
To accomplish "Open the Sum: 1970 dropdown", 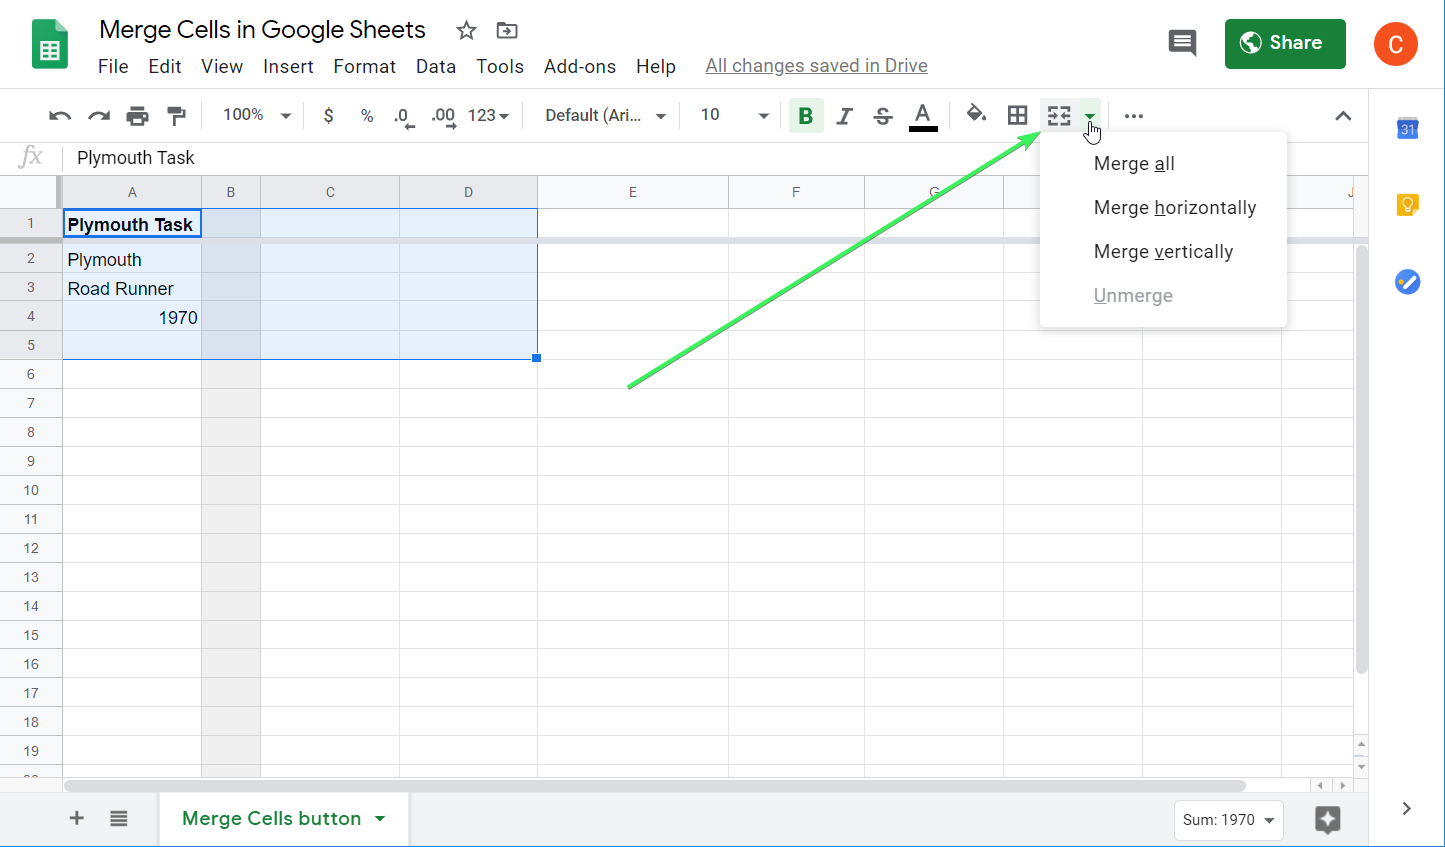I will (1228, 820).
